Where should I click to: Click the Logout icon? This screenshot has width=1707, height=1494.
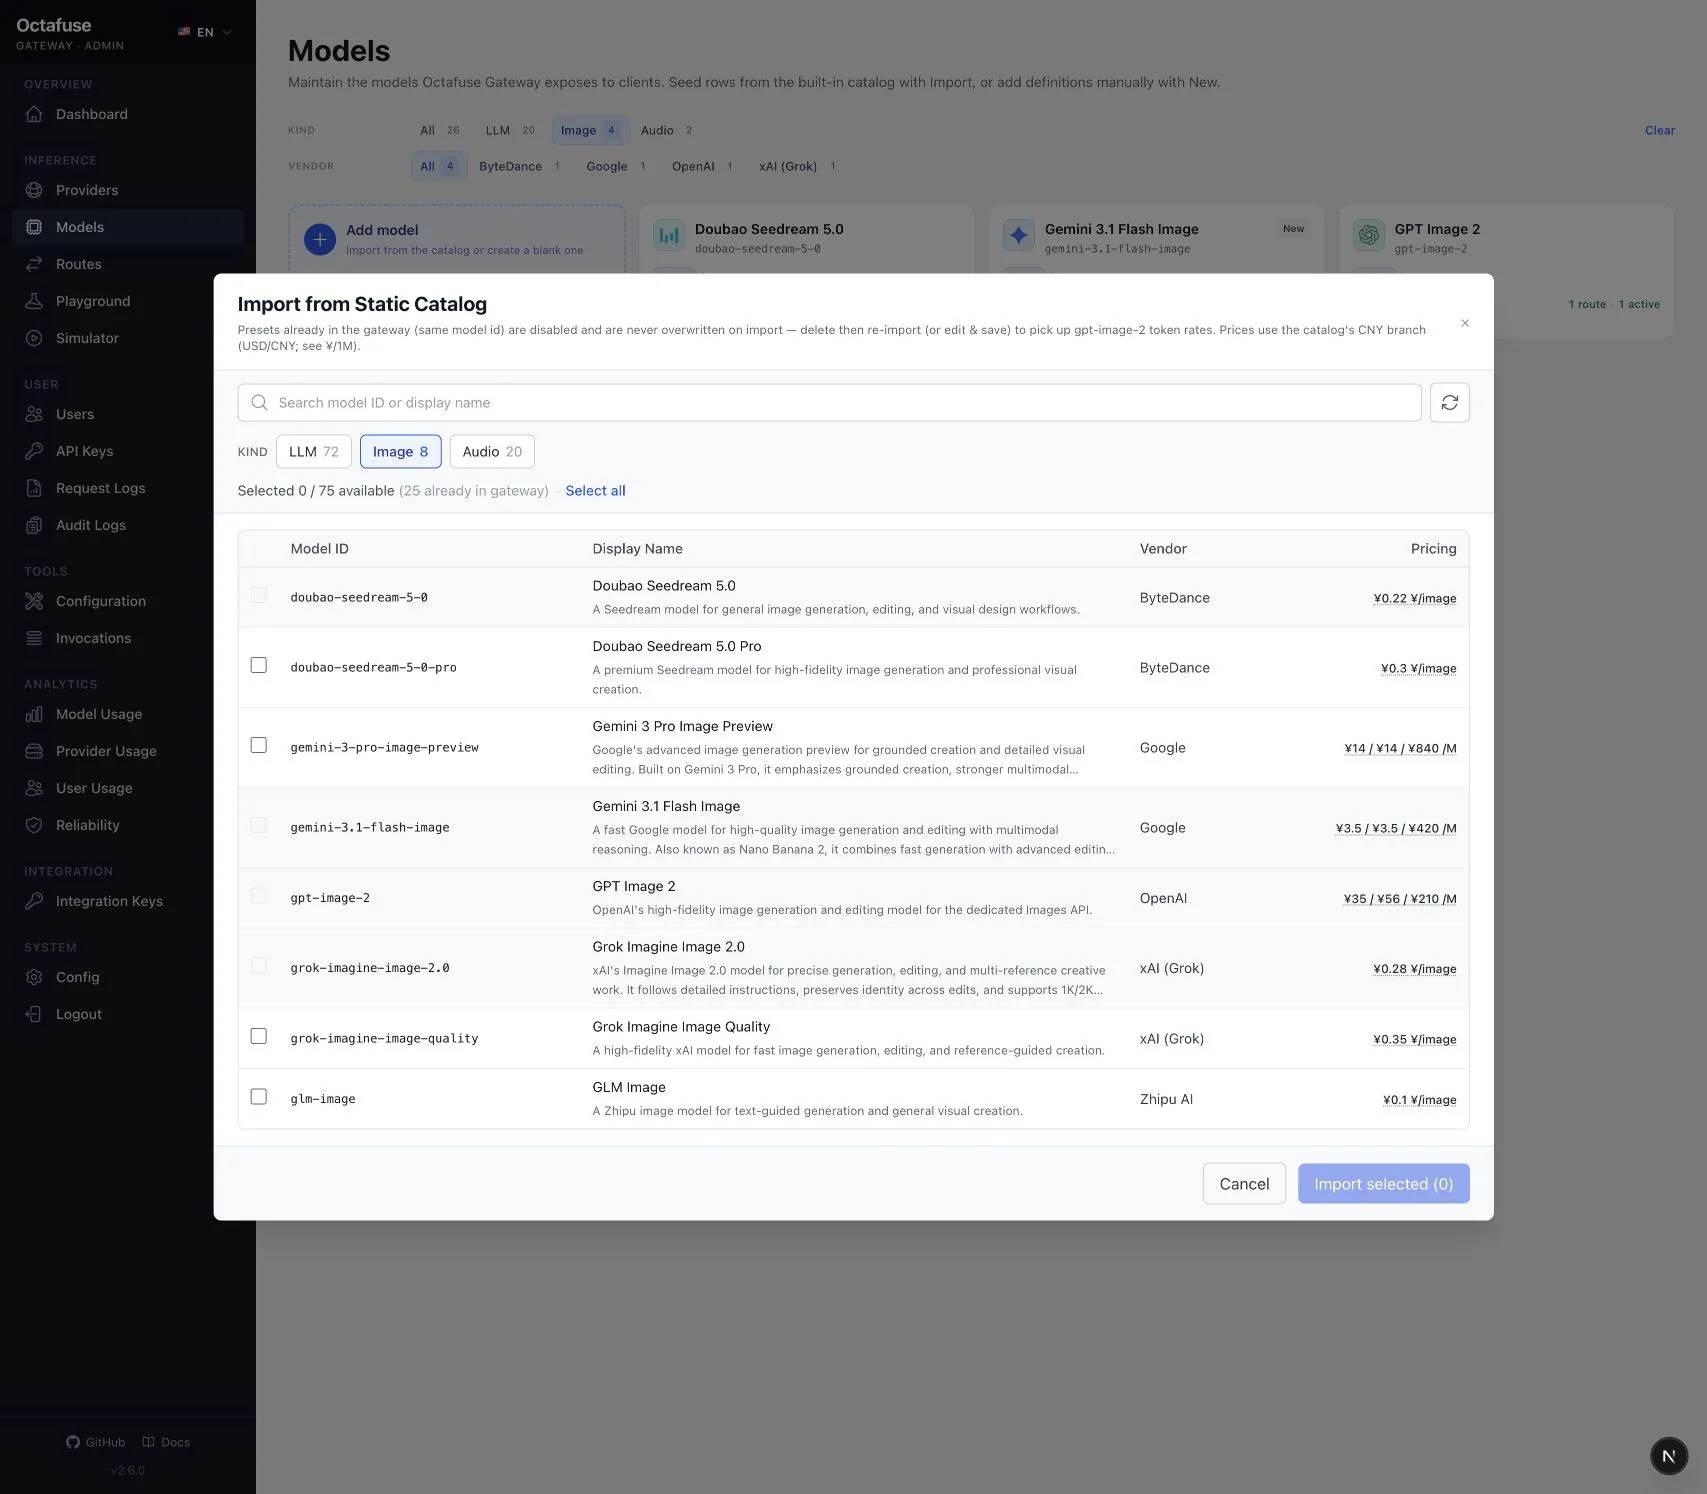coord(34,1014)
